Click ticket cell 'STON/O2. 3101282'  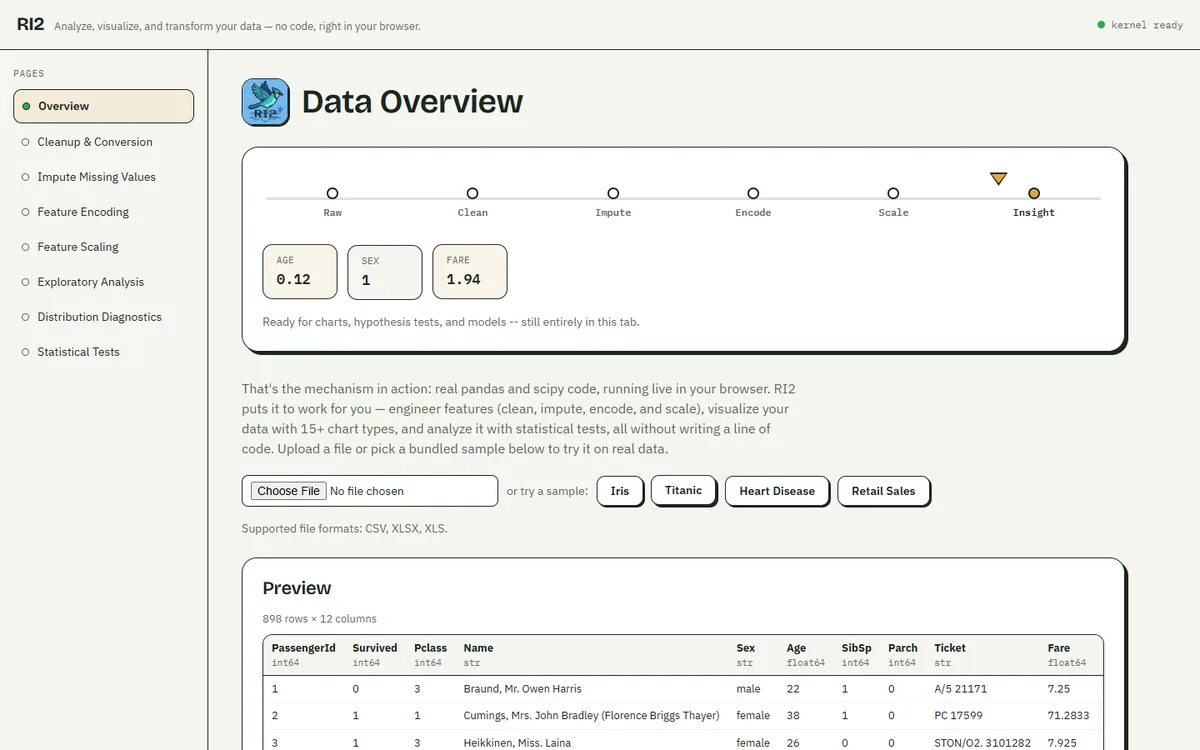coord(982,743)
